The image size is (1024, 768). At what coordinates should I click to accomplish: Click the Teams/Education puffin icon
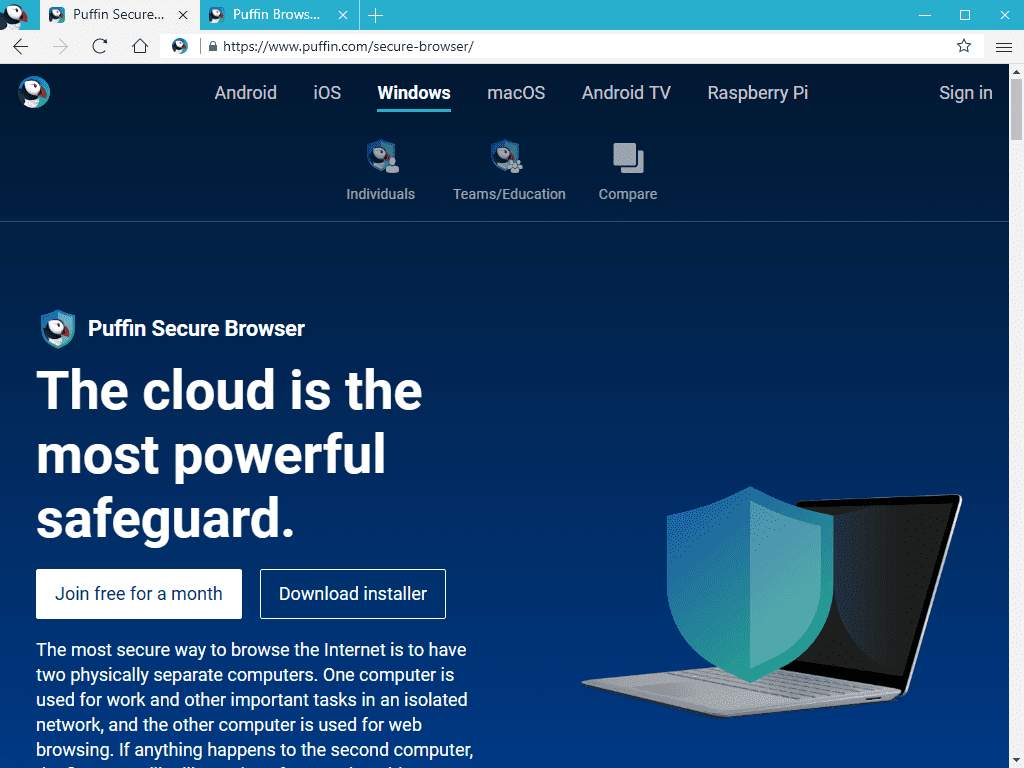[507, 157]
